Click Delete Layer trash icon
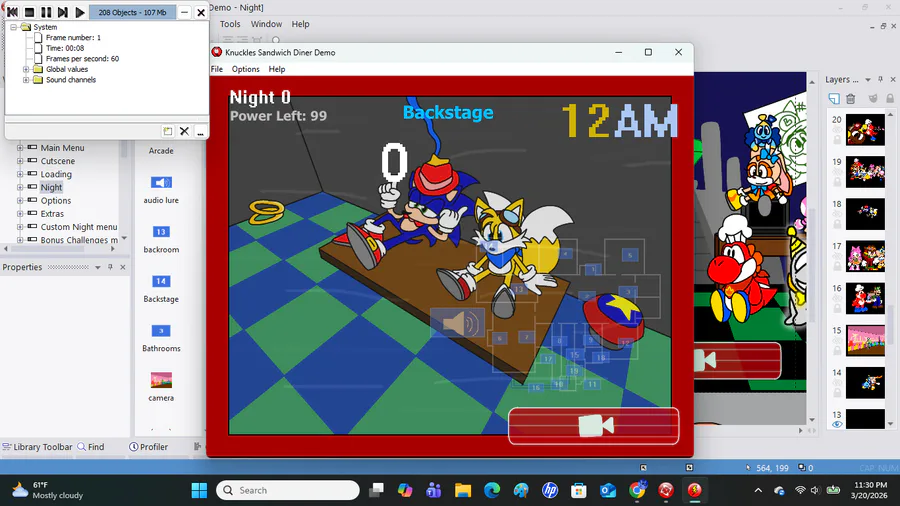The image size is (900, 506). point(851,99)
